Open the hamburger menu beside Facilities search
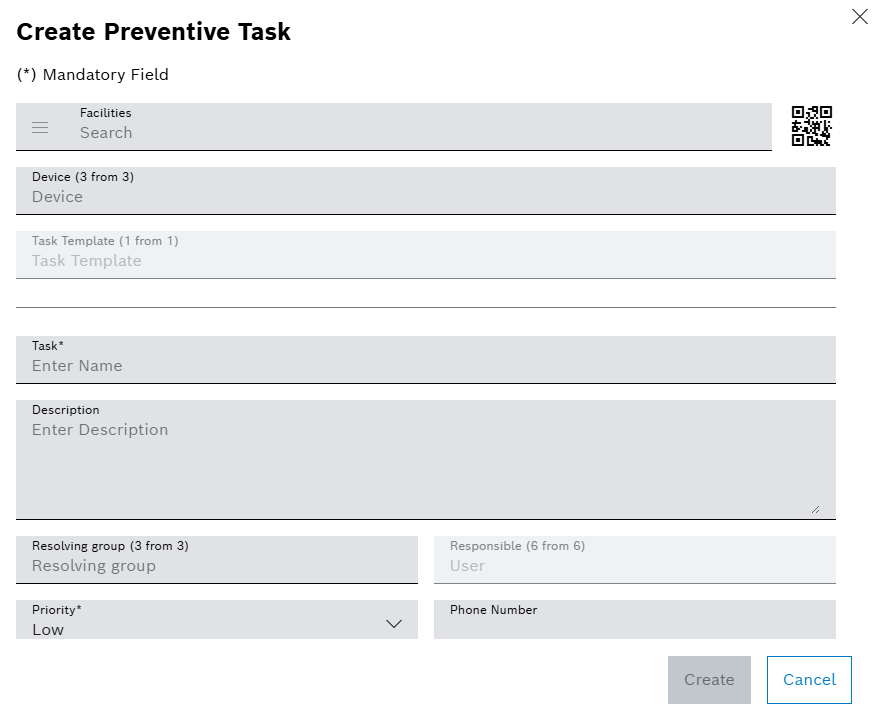Screen dimensions: 872x713 pyautogui.click(x=40, y=127)
